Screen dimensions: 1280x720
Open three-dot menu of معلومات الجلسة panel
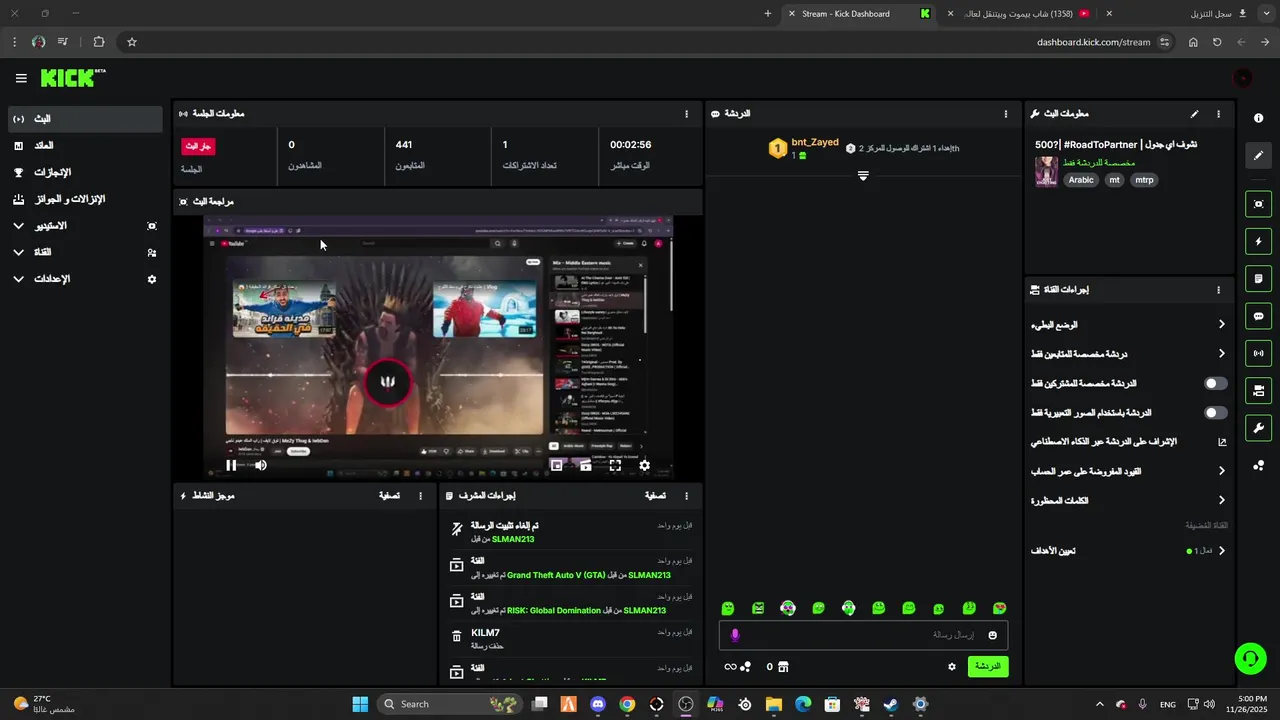coord(686,114)
